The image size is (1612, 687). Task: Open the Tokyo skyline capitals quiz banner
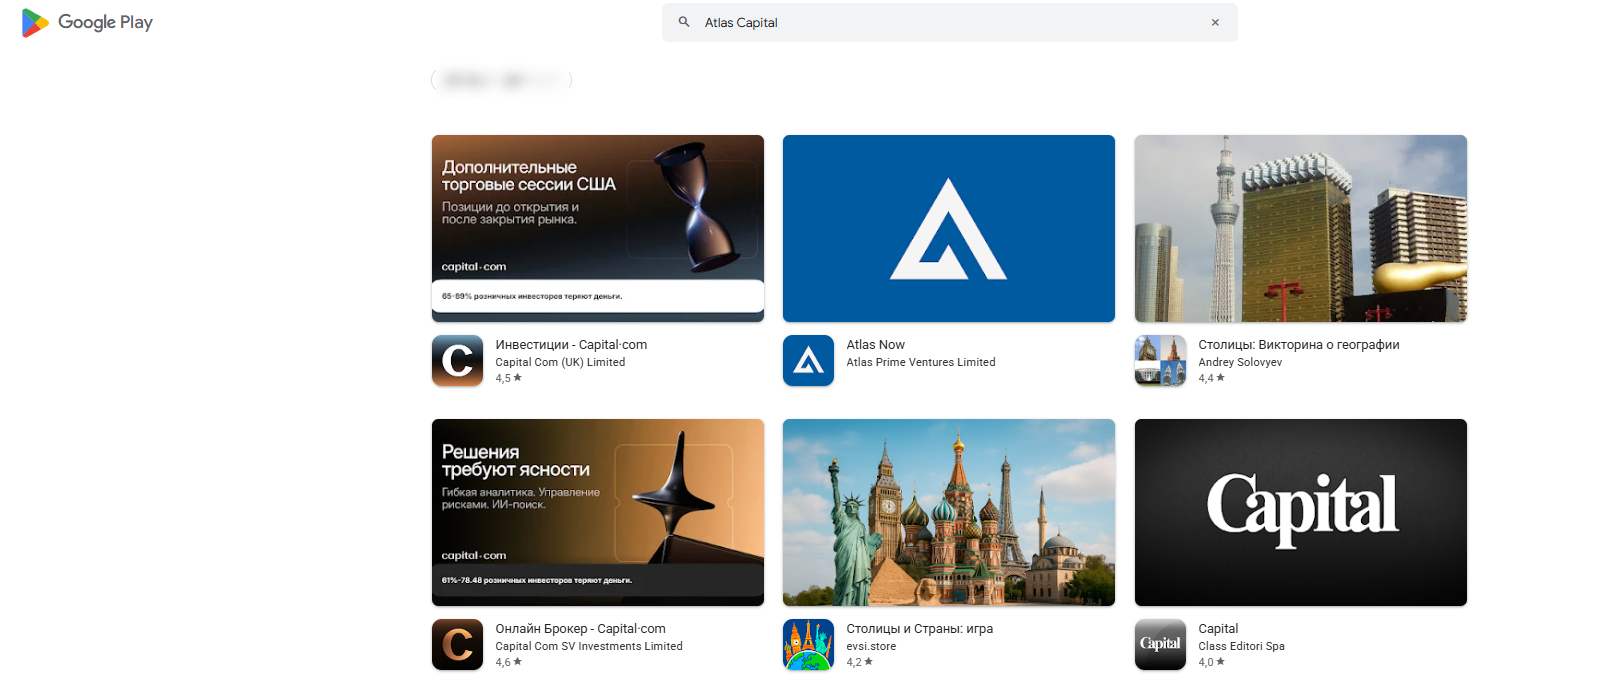1301,228
